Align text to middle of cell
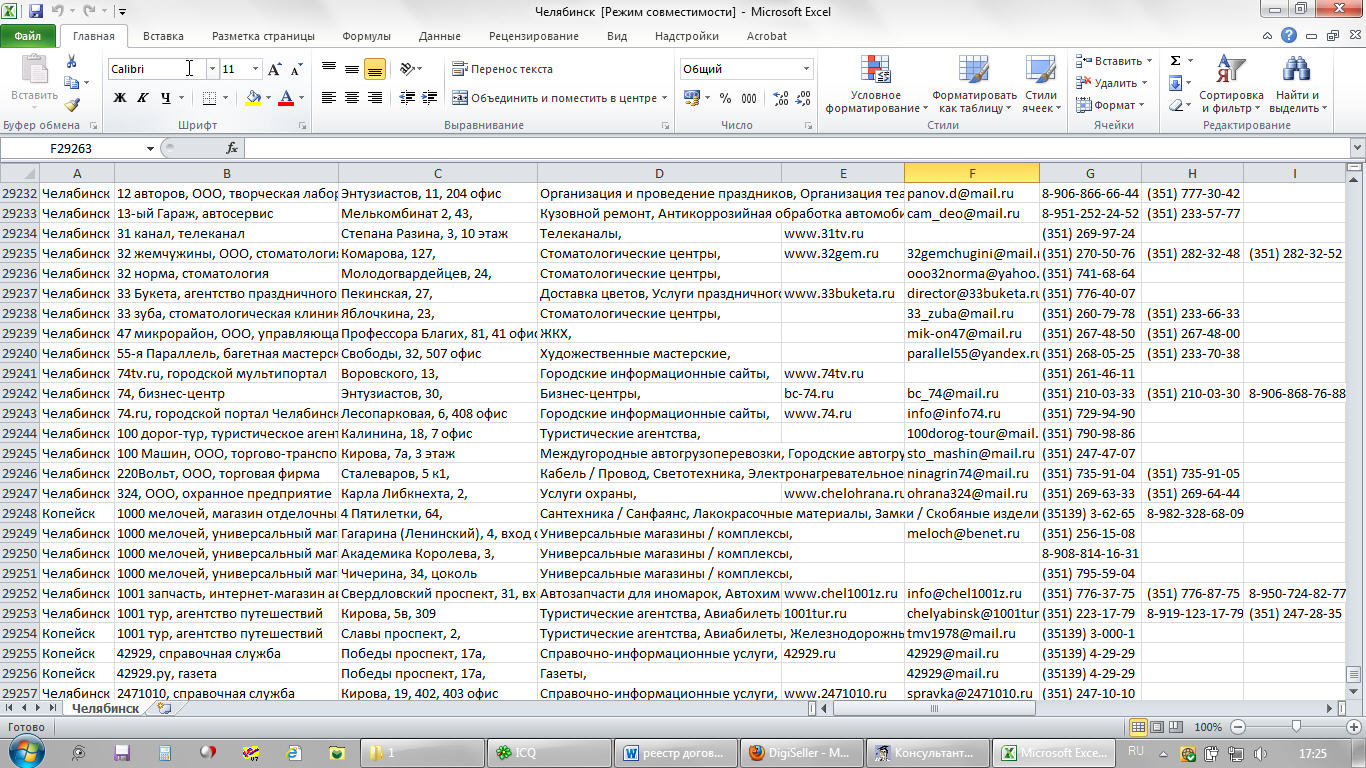Image resolution: width=1366 pixels, height=768 pixels. [352, 69]
